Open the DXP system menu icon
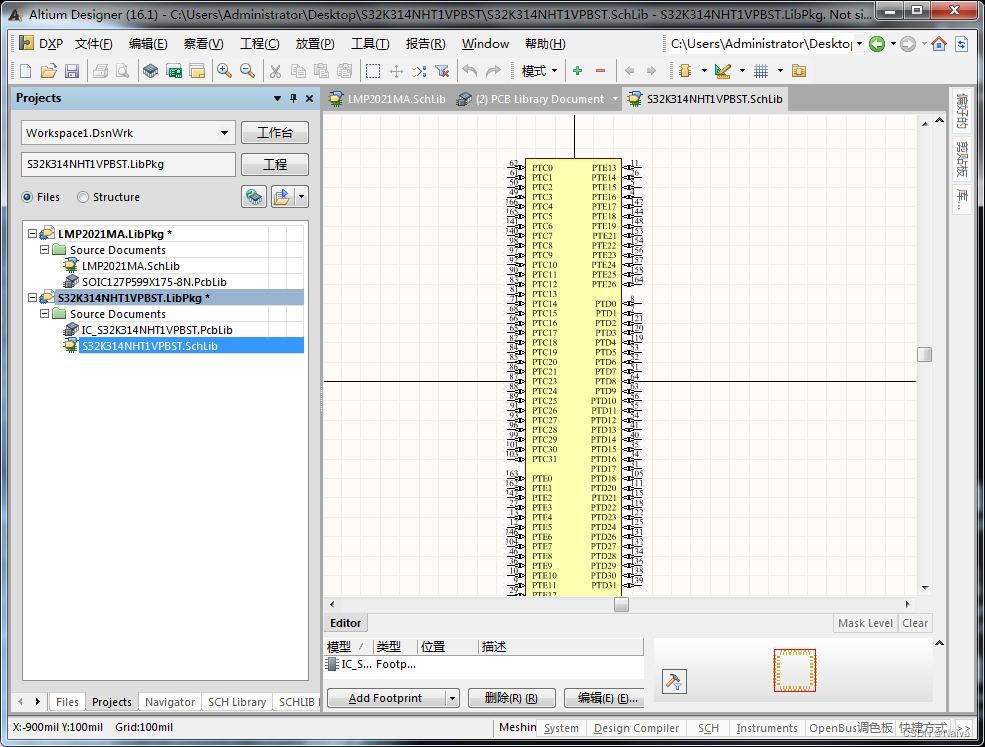The width and height of the screenshot is (985, 747). (x=26, y=43)
